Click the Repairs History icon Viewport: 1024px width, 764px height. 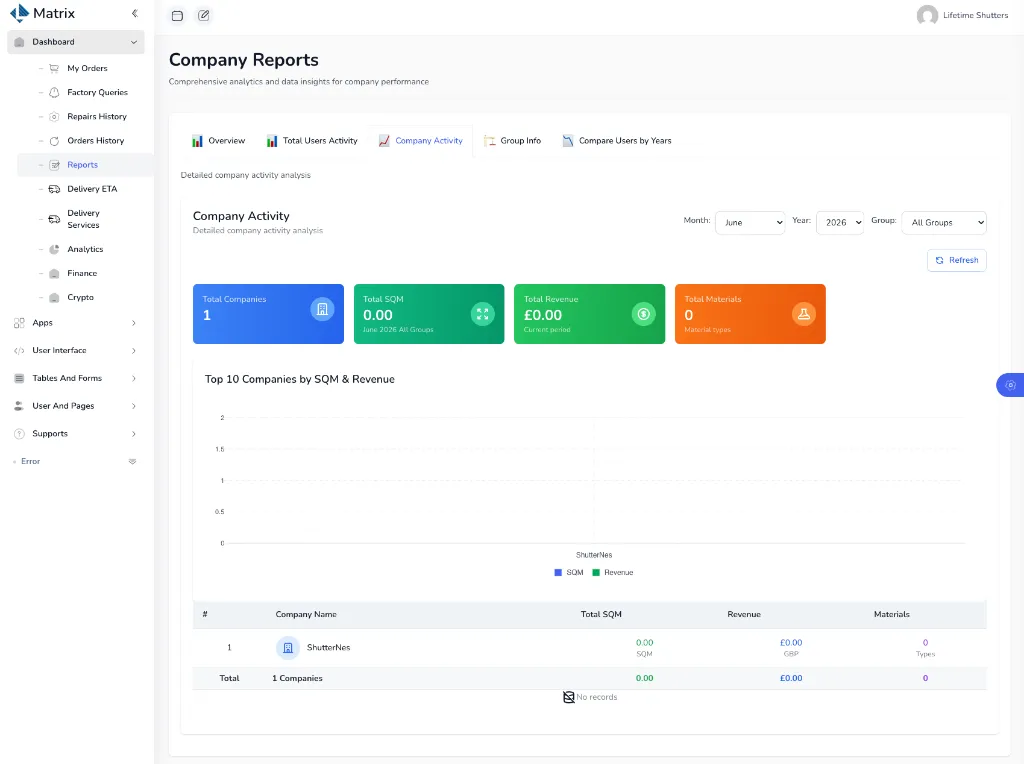click(x=54, y=117)
